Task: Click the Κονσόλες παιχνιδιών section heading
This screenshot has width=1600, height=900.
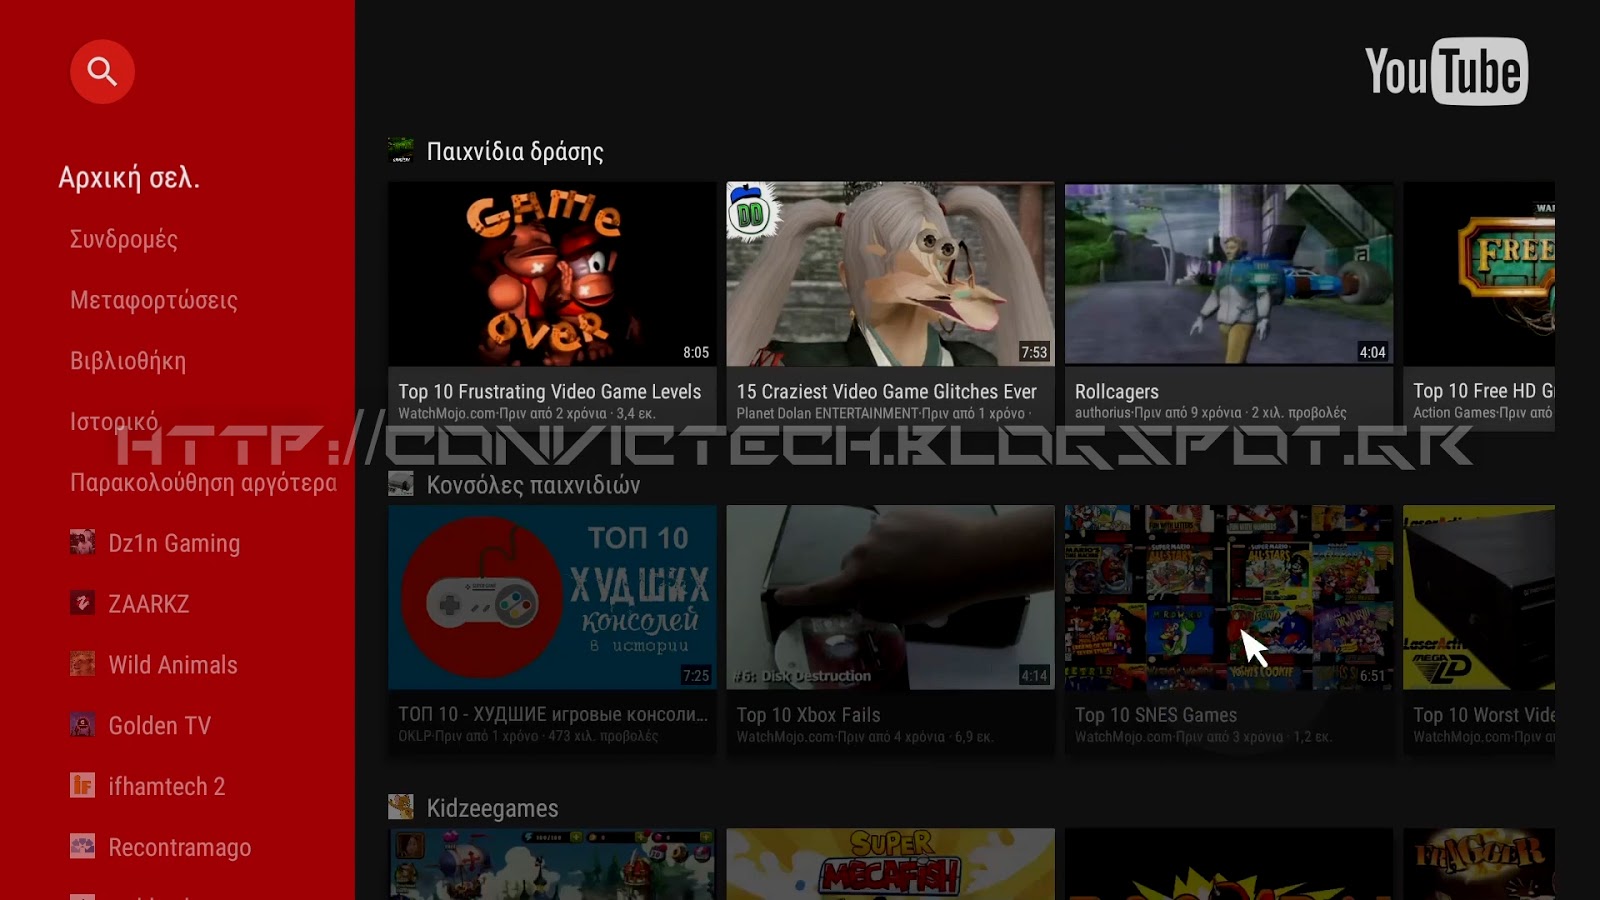Action: (x=533, y=486)
